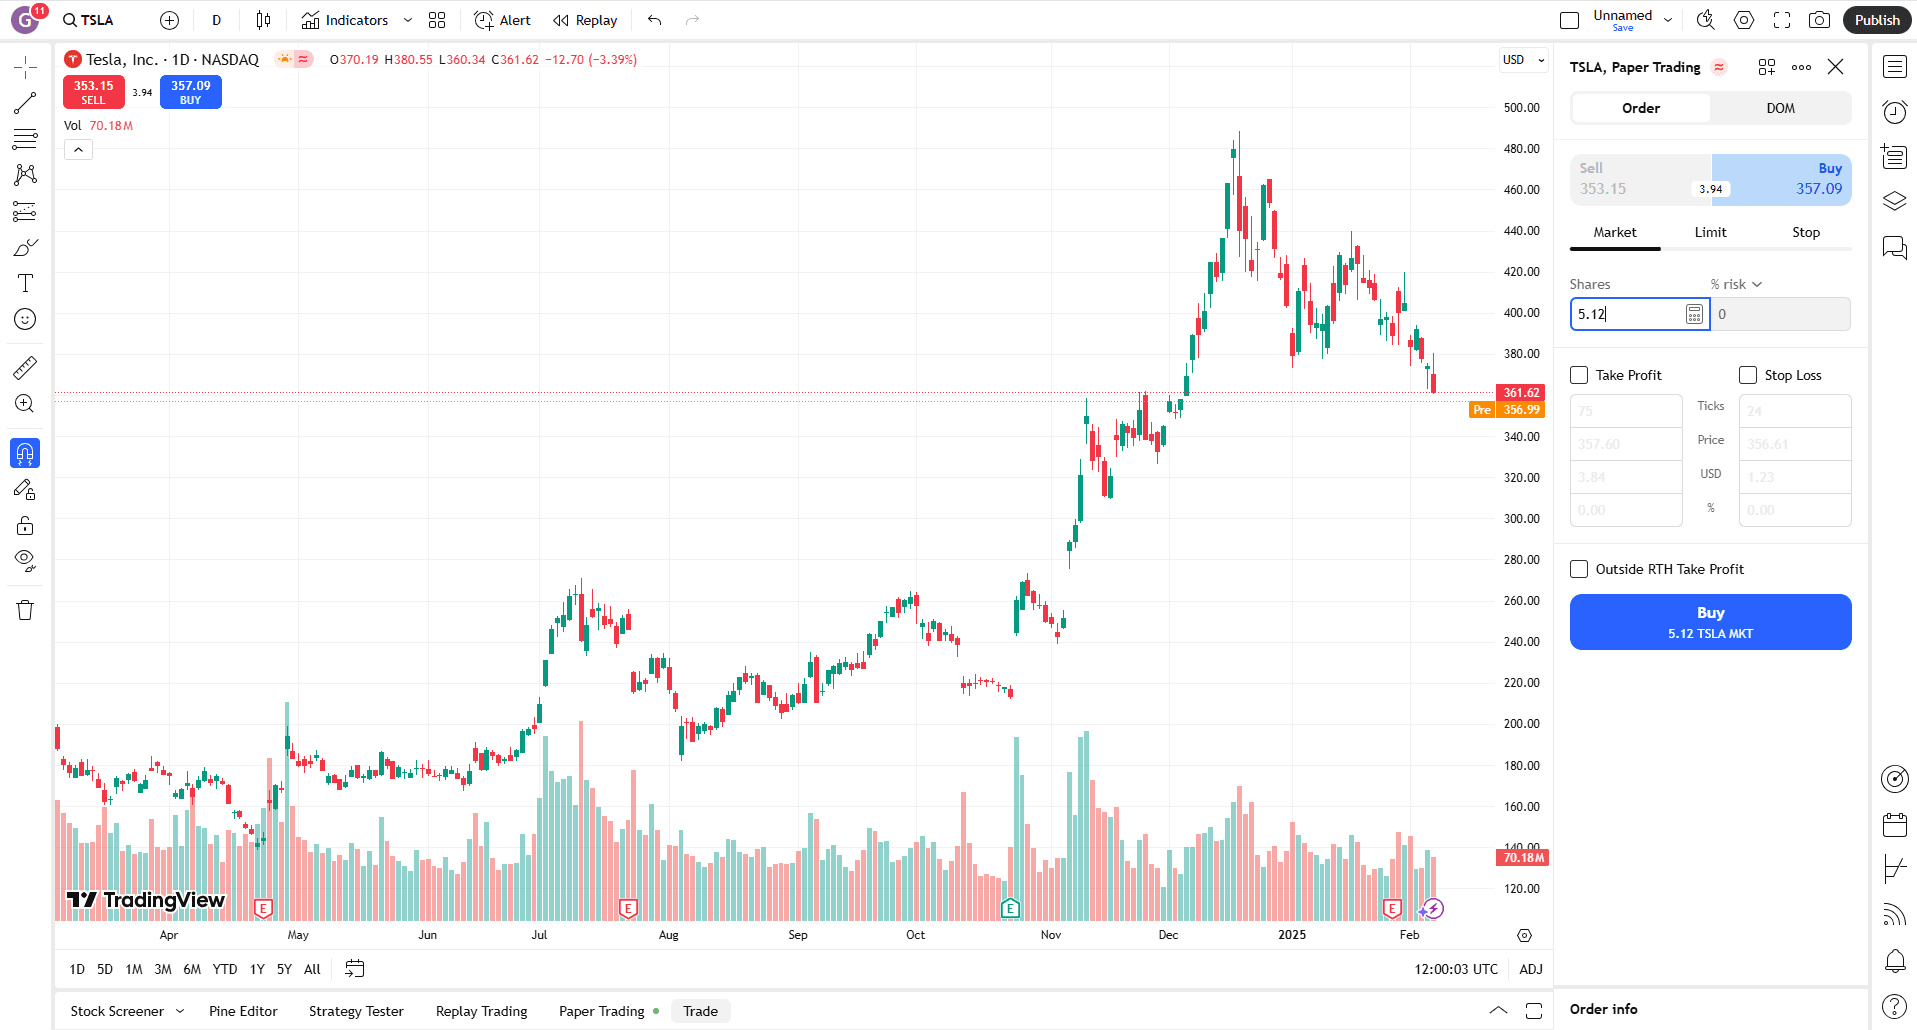This screenshot has height=1030, width=1917.
Task: Click the trash icon to remove drawings
Action: click(x=25, y=609)
